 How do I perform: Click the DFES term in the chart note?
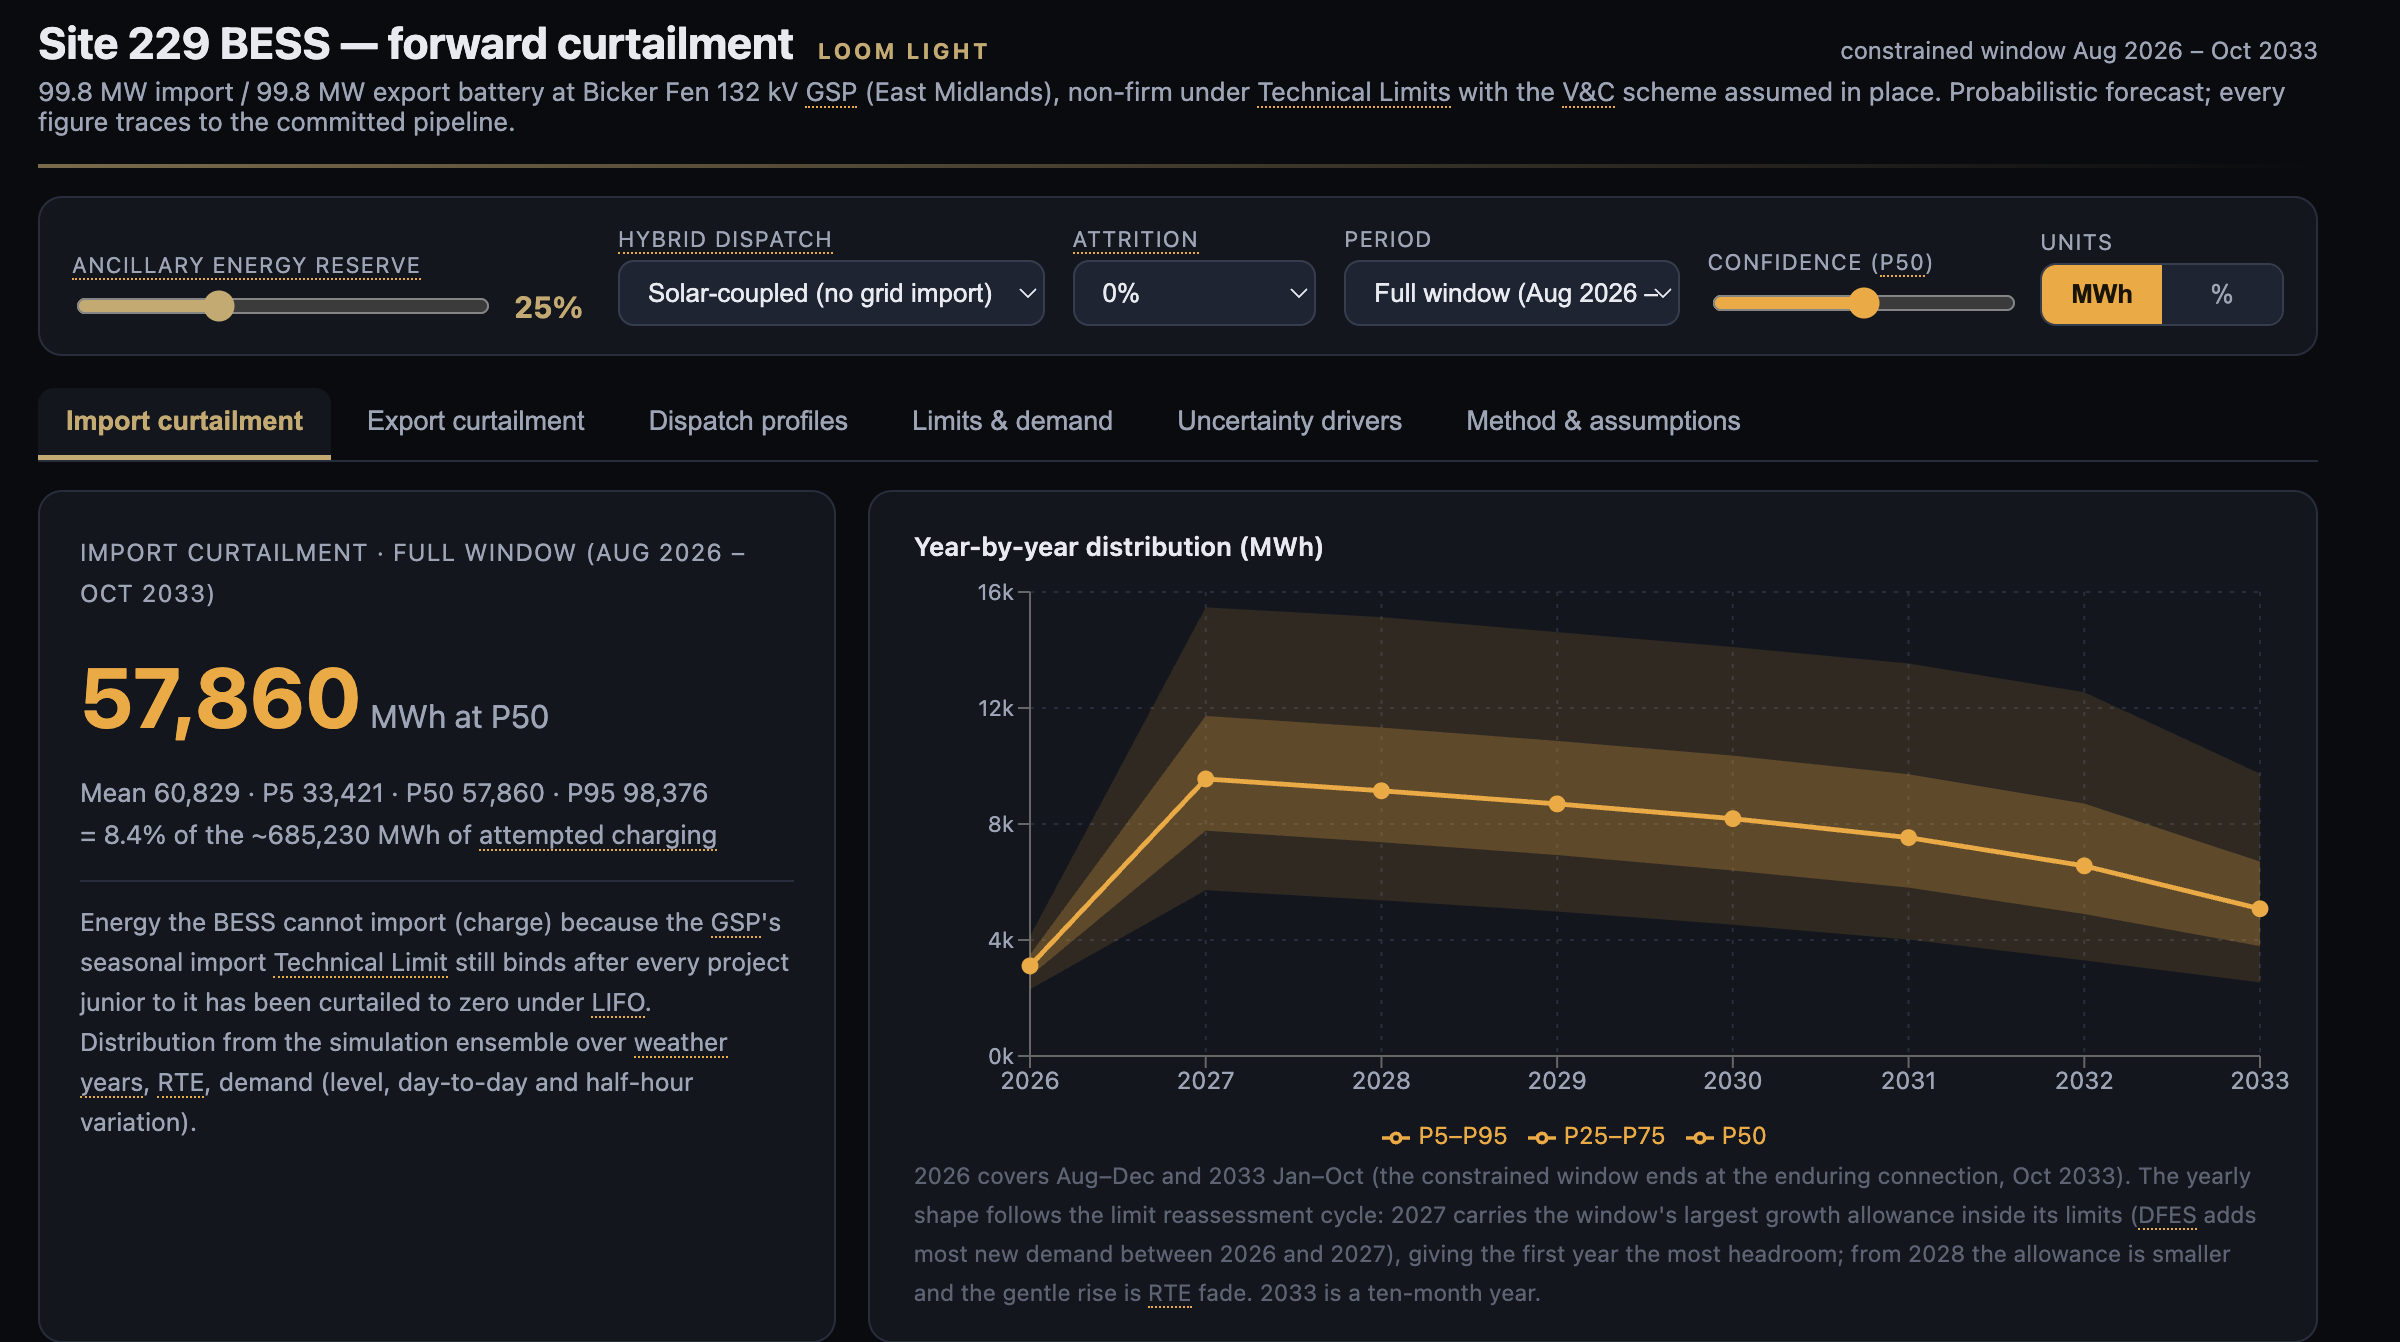click(x=2167, y=1215)
